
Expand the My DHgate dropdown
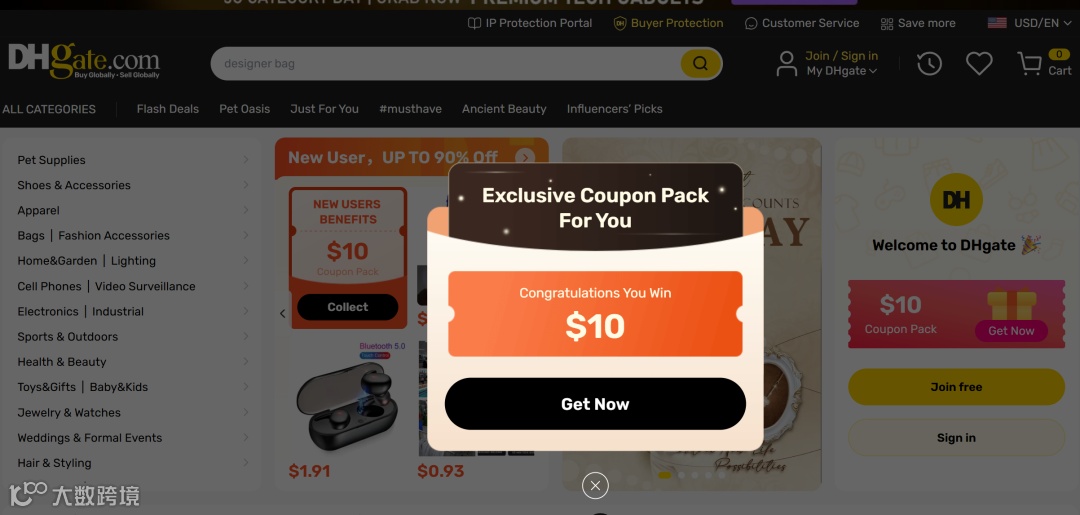(842, 71)
